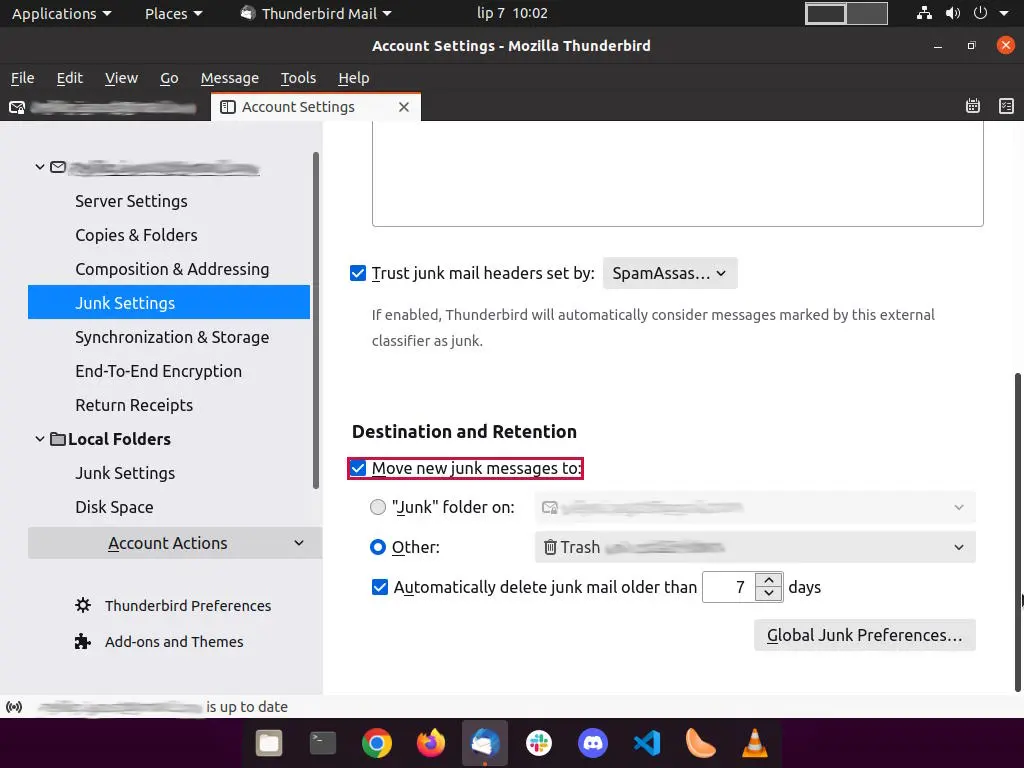1024x768 pixels.
Task: Uncheck Trust junk mail headers checkbox
Action: tap(358, 273)
